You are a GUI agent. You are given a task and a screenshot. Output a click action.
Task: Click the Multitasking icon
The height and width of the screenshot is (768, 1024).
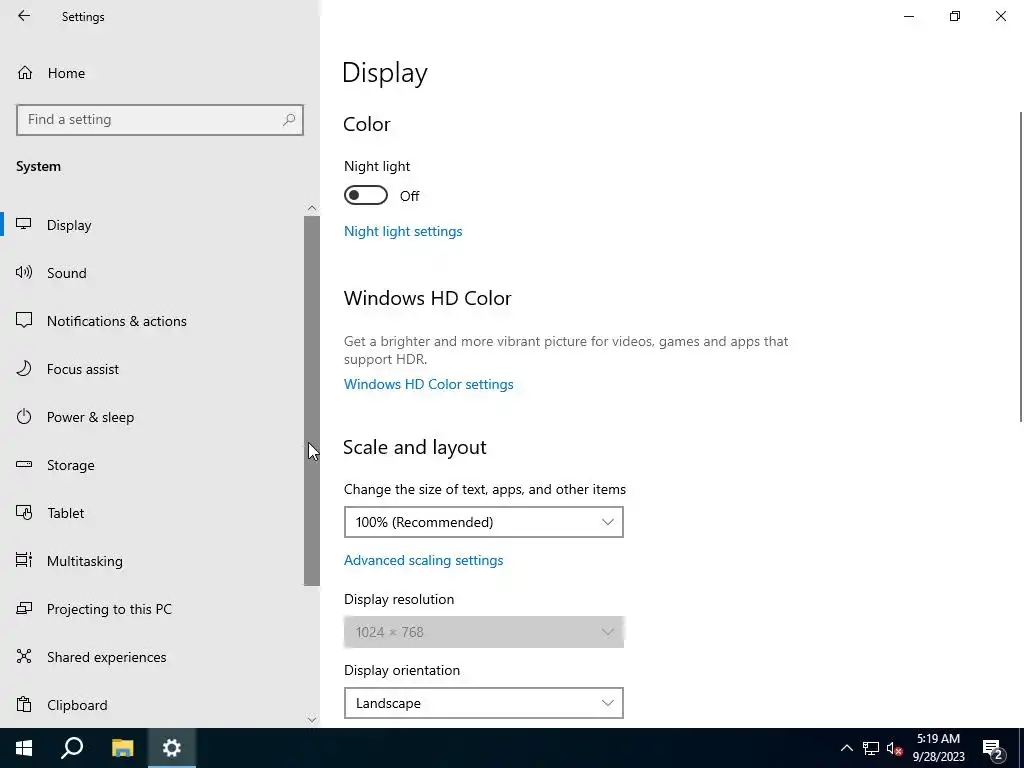(x=24, y=560)
